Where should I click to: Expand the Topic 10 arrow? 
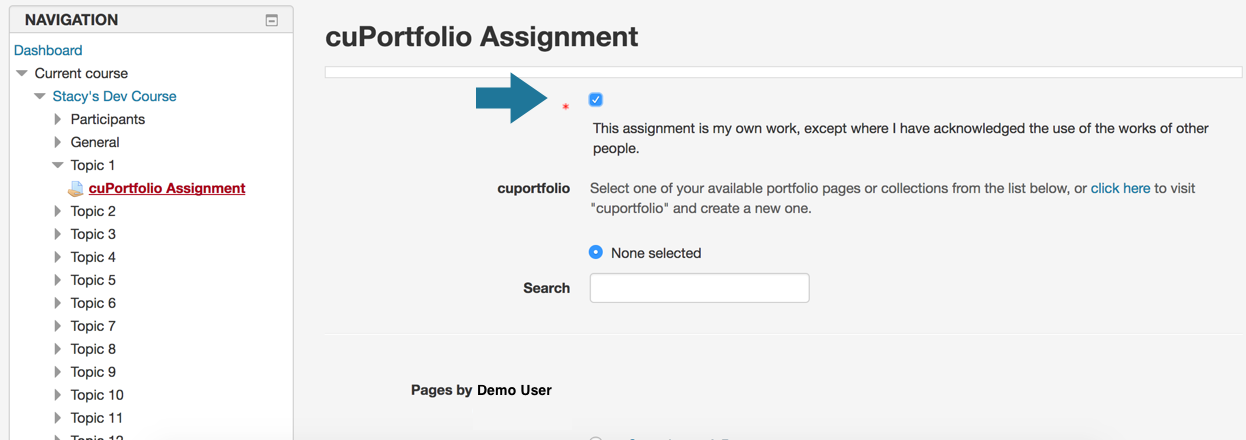click(x=58, y=395)
